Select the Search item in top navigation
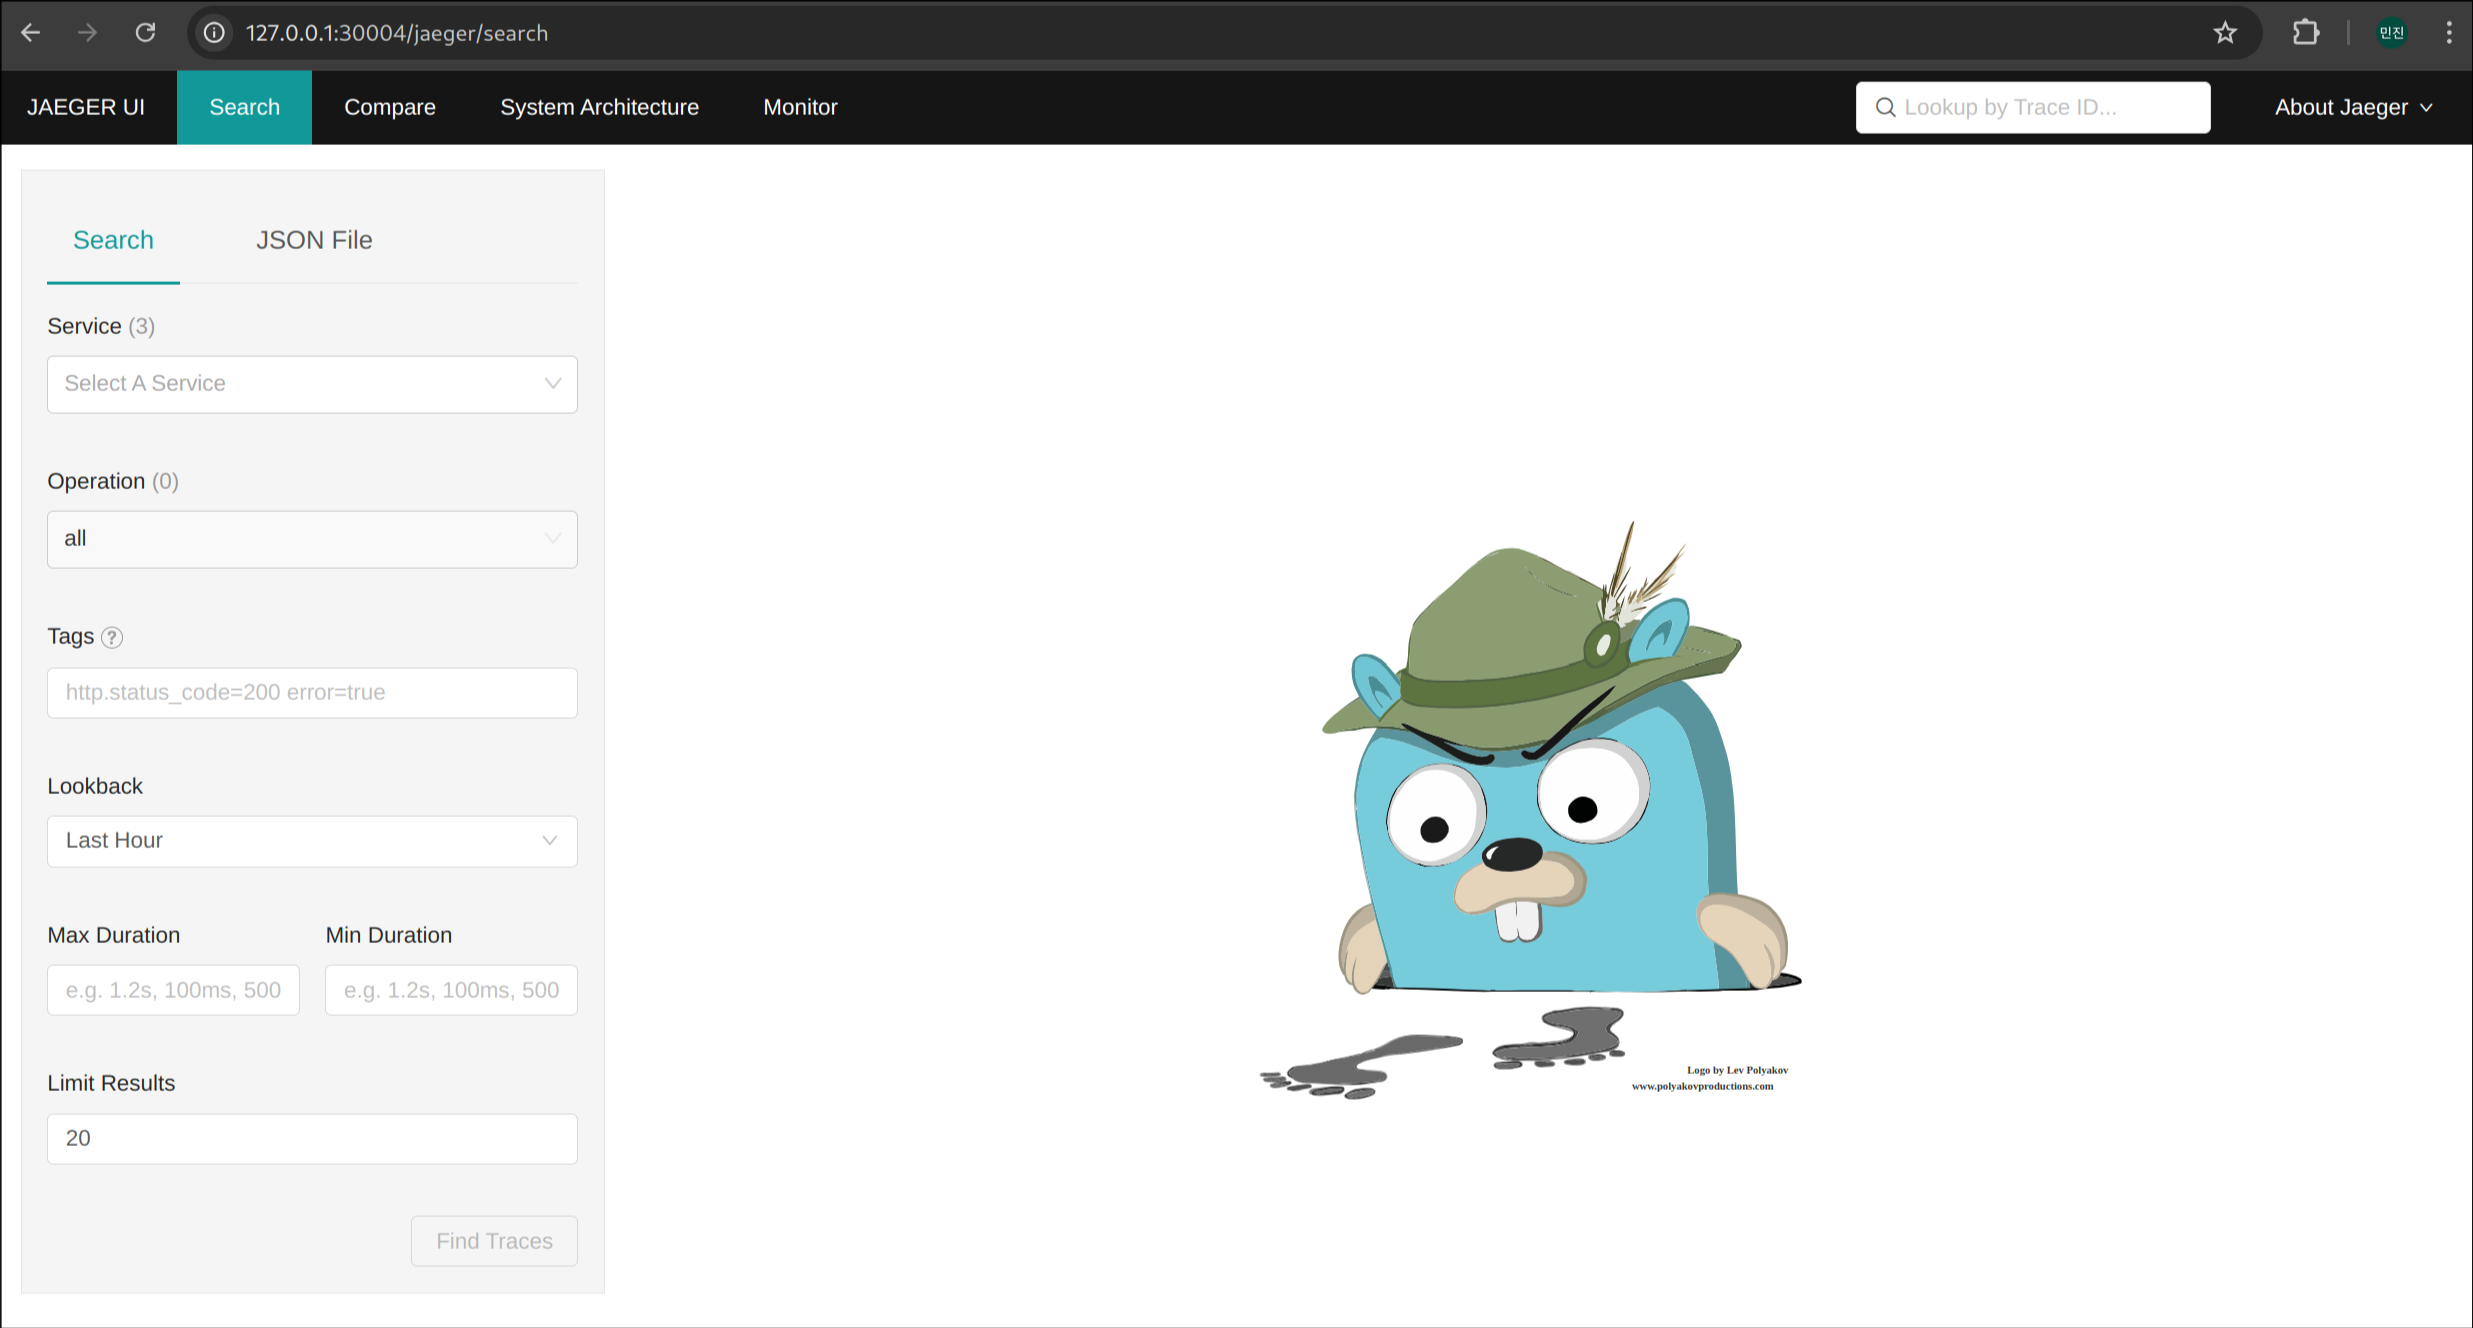The image size is (2473, 1328). [244, 107]
